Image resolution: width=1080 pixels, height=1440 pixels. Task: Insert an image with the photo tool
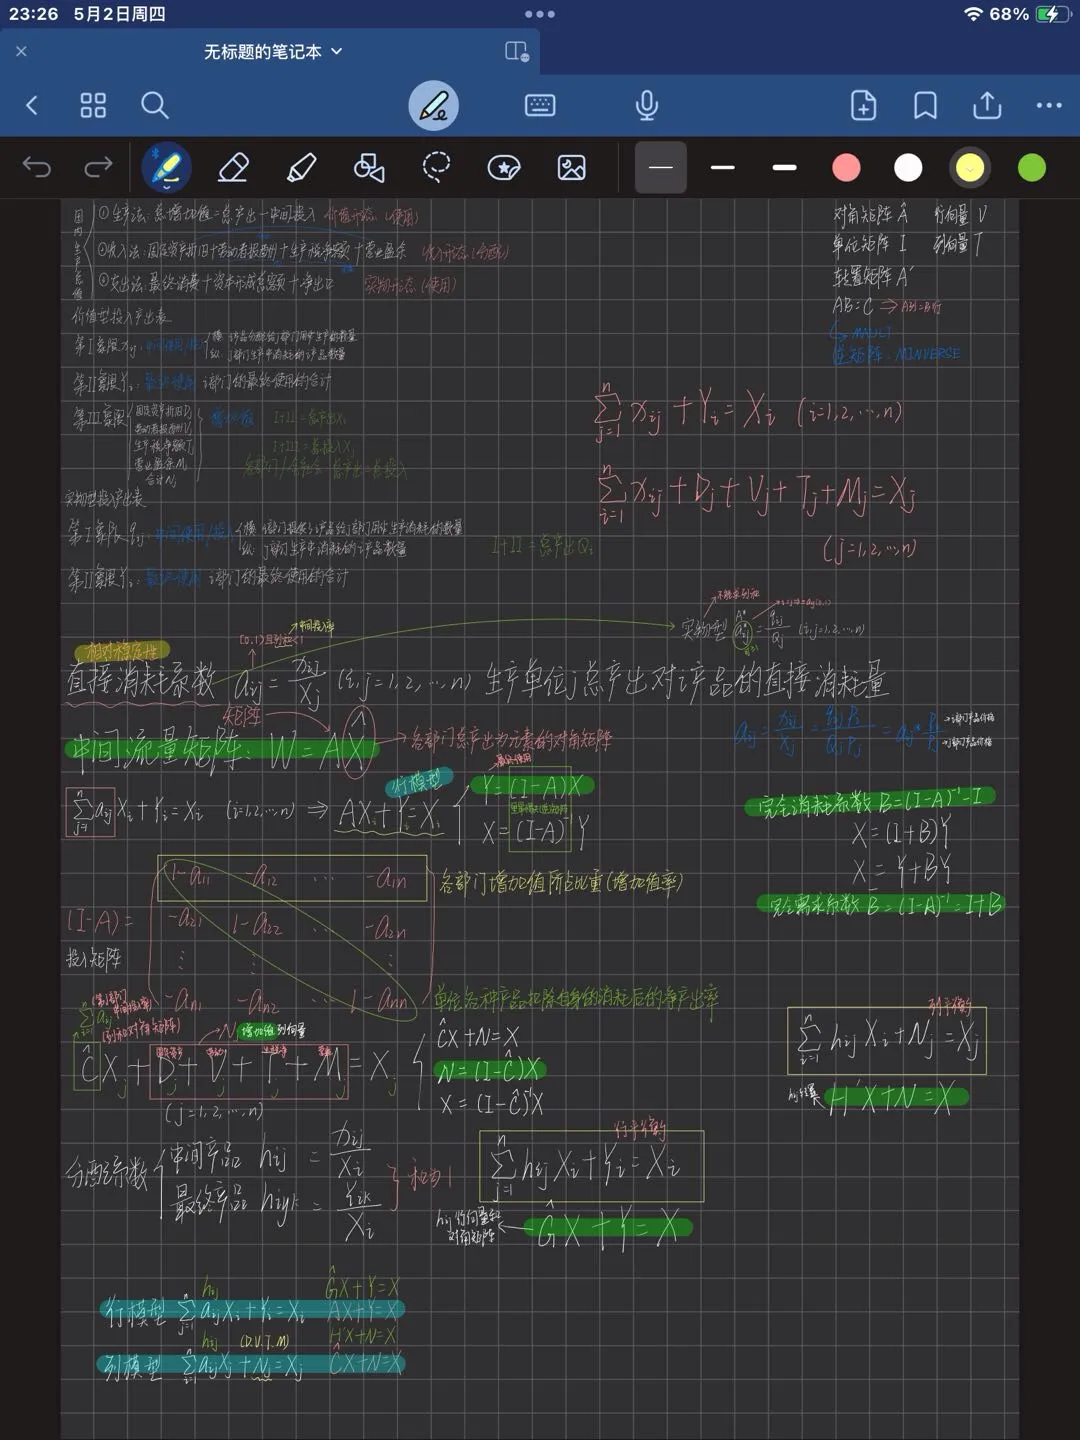(x=571, y=167)
